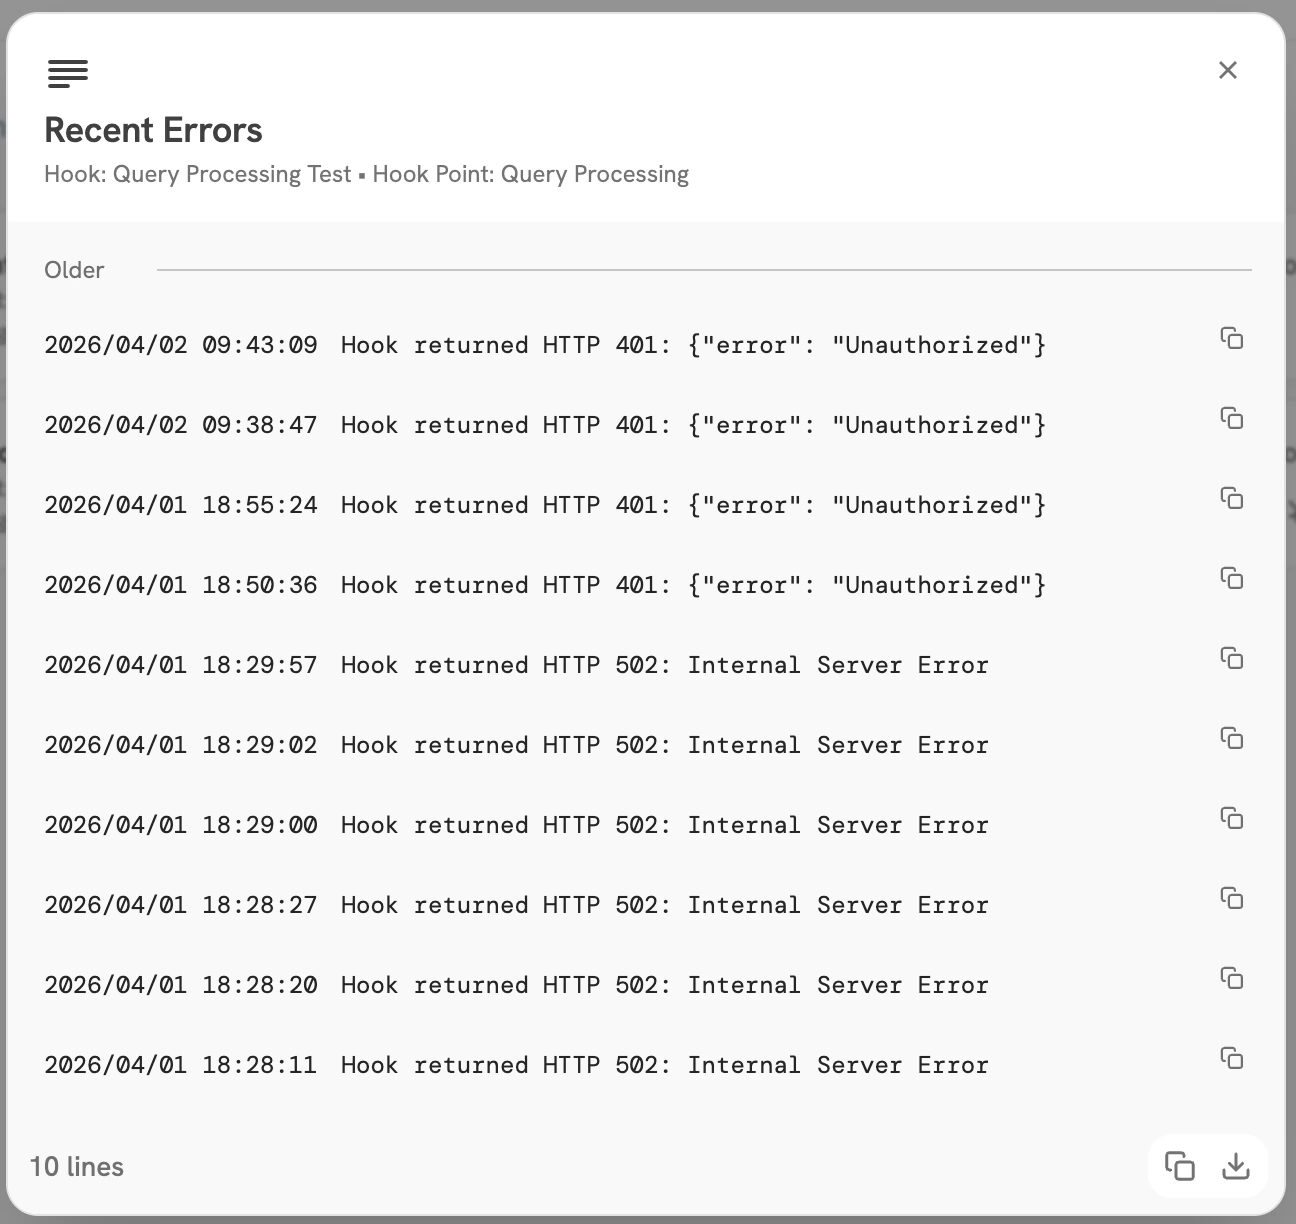
Task: Copy the 18:29:57 Internal Server Error line
Action: coord(1232,659)
